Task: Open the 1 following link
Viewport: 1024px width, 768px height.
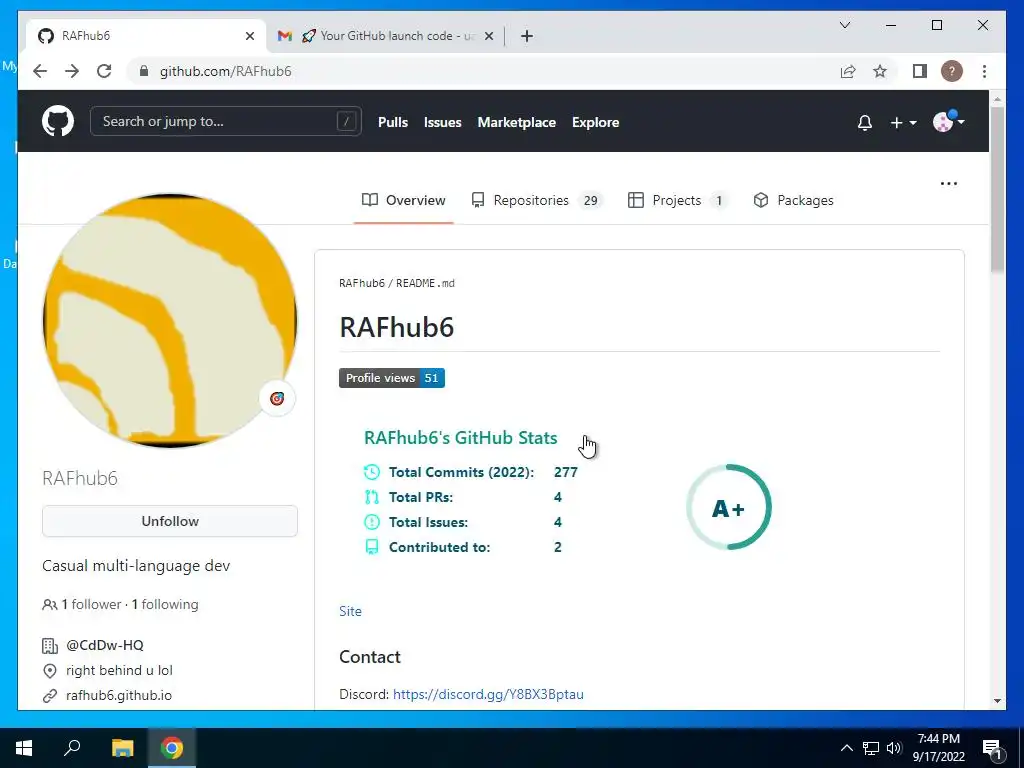Action: pyautogui.click(x=165, y=604)
